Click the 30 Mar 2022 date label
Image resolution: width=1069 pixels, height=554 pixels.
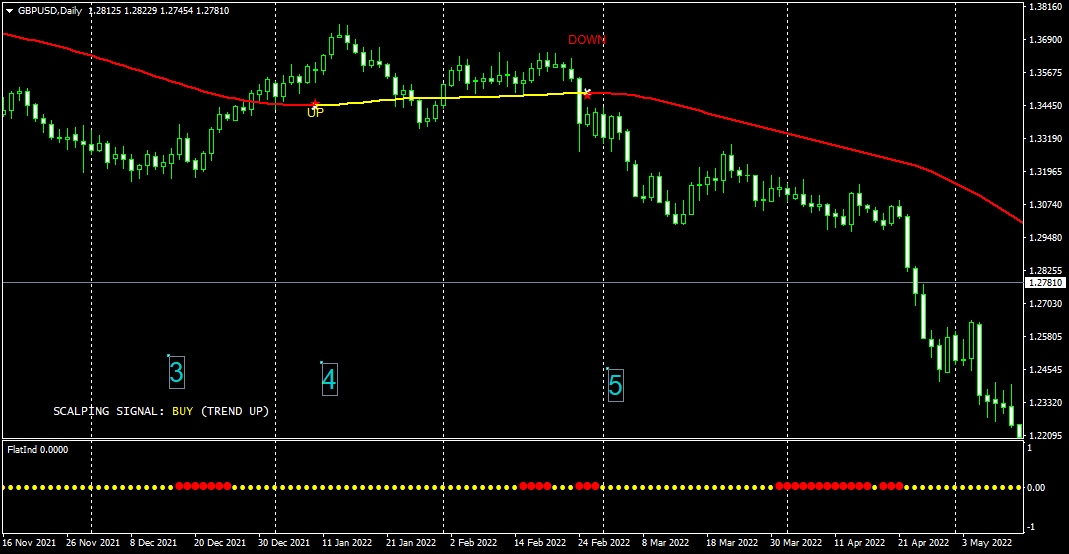coord(796,543)
